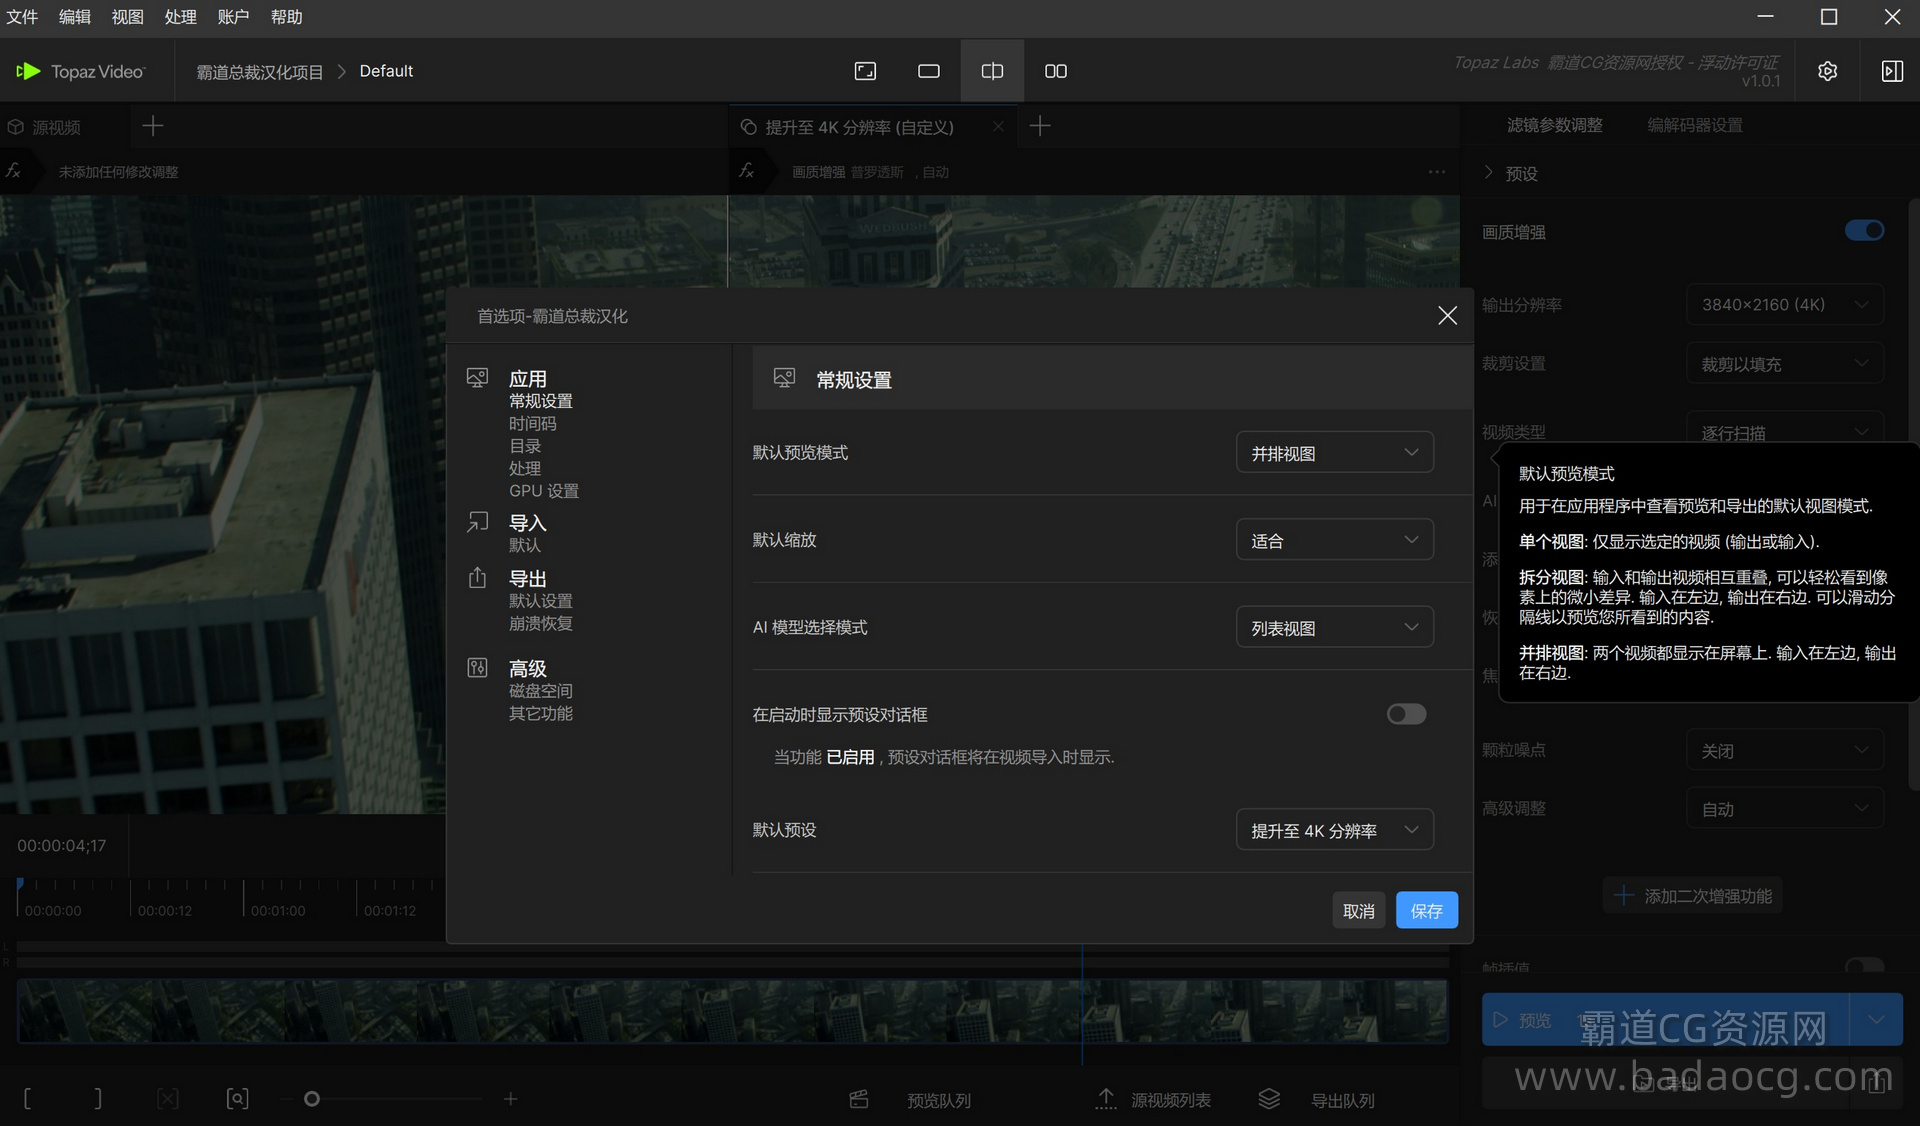Open 默认预设 dropdown showing 提升至 4K
This screenshot has width=1920, height=1126.
pyautogui.click(x=1334, y=830)
